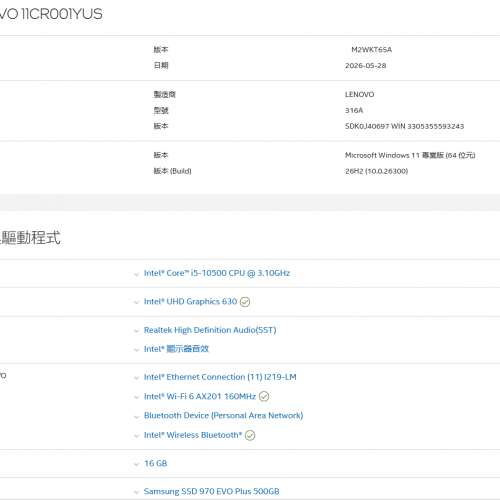Open Intel 顯示器音效 link
The height and width of the screenshot is (500, 500).
coord(176,349)
